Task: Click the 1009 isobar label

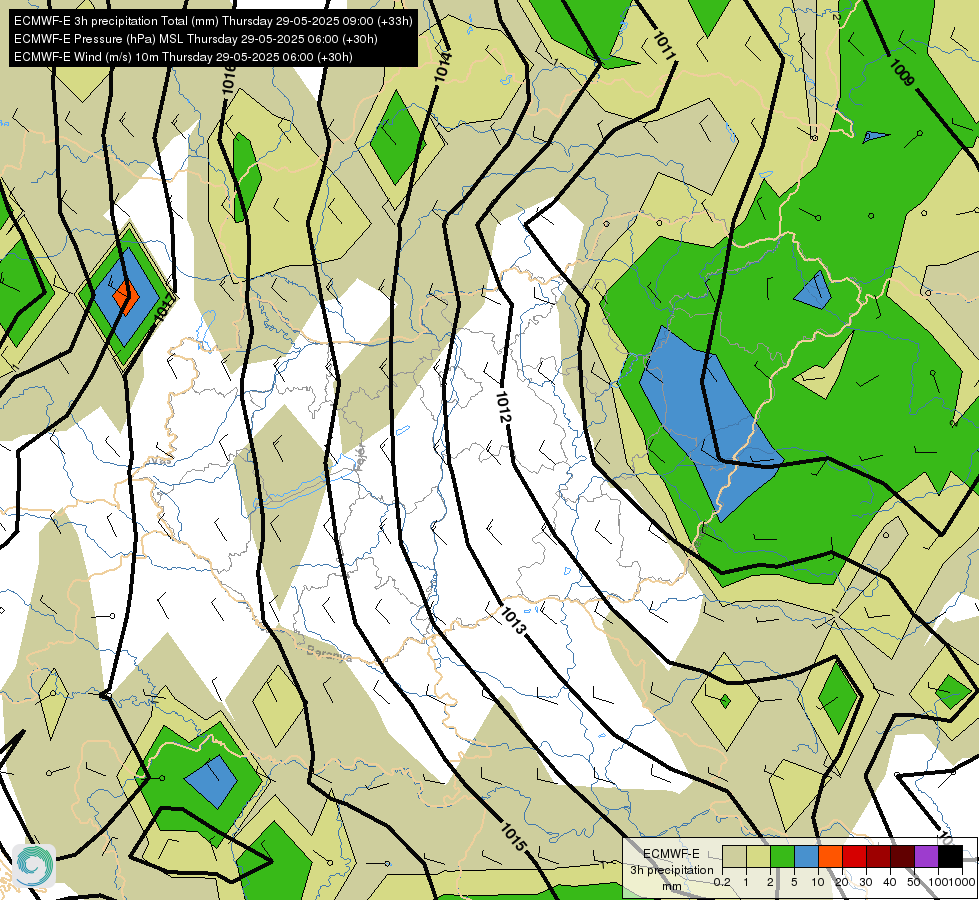Action: 901,72
